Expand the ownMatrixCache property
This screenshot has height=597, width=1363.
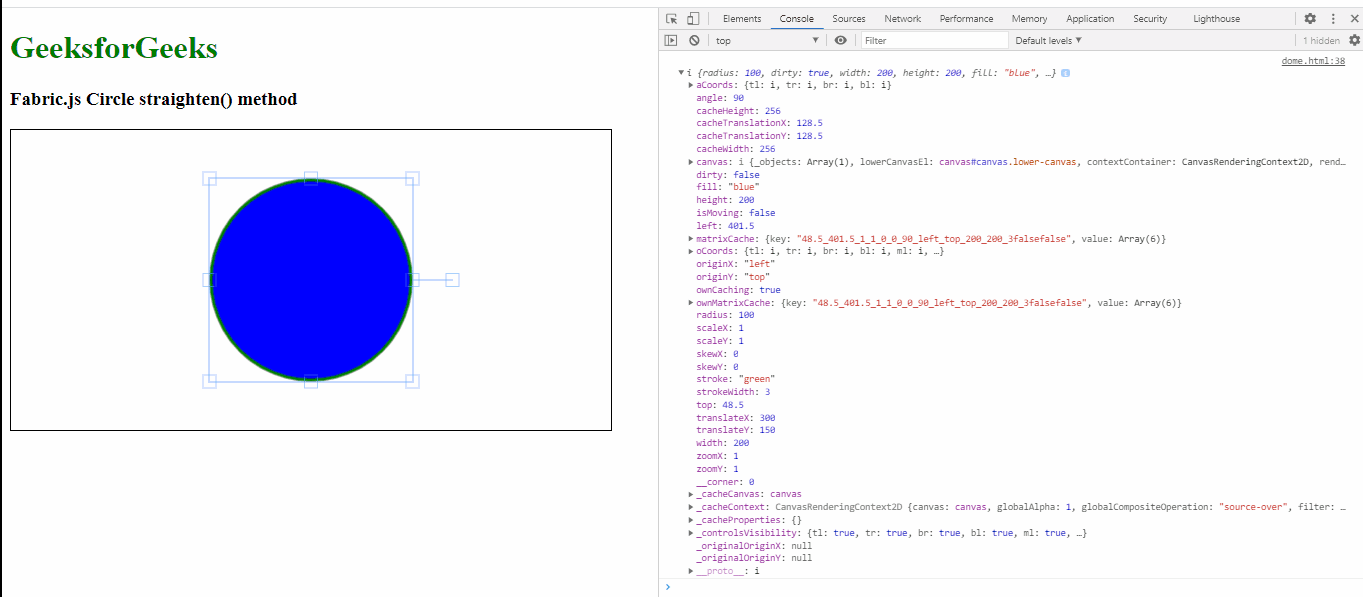coord(691,302)
